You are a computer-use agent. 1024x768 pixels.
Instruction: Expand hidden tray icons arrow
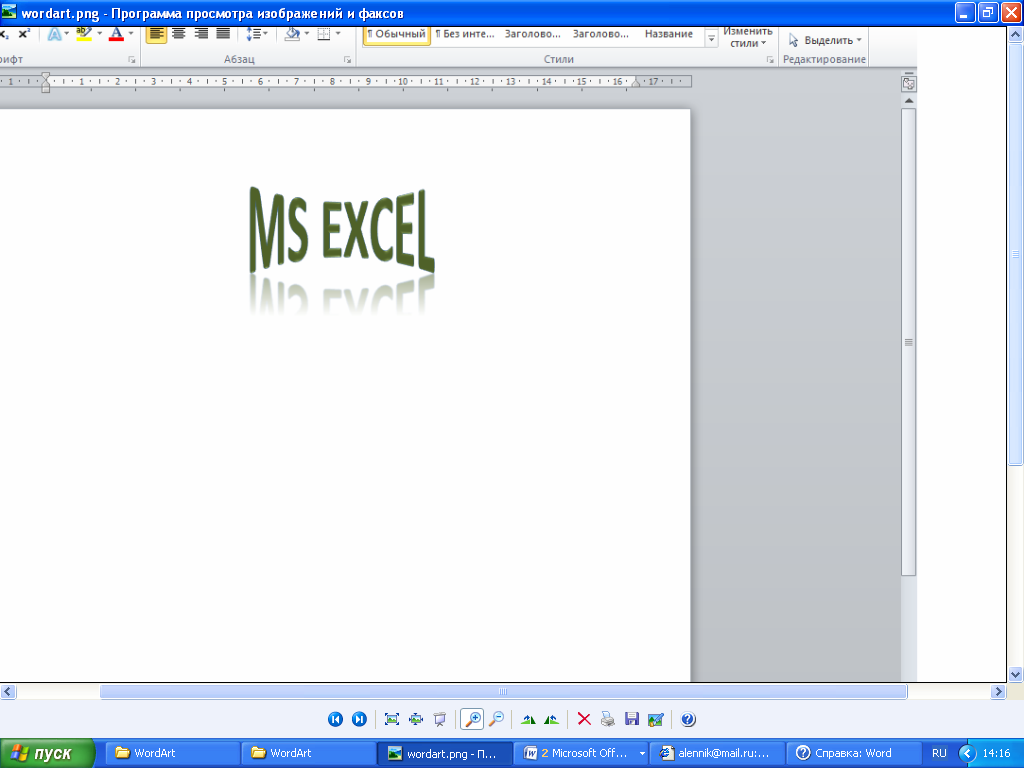(967, 754)
